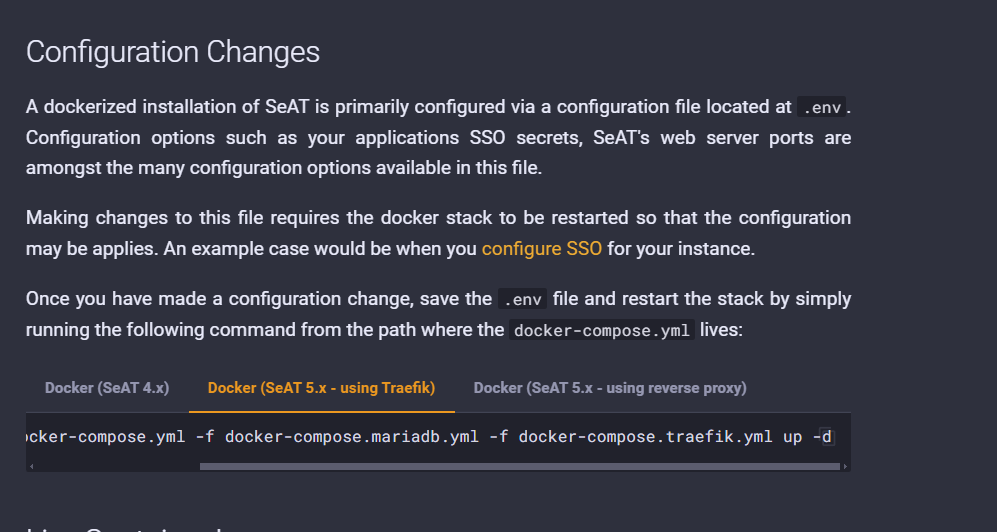Select the Docker (SeAT 5.x - using Traefik) tab
The image size is (997, 532).
point(321,388)
